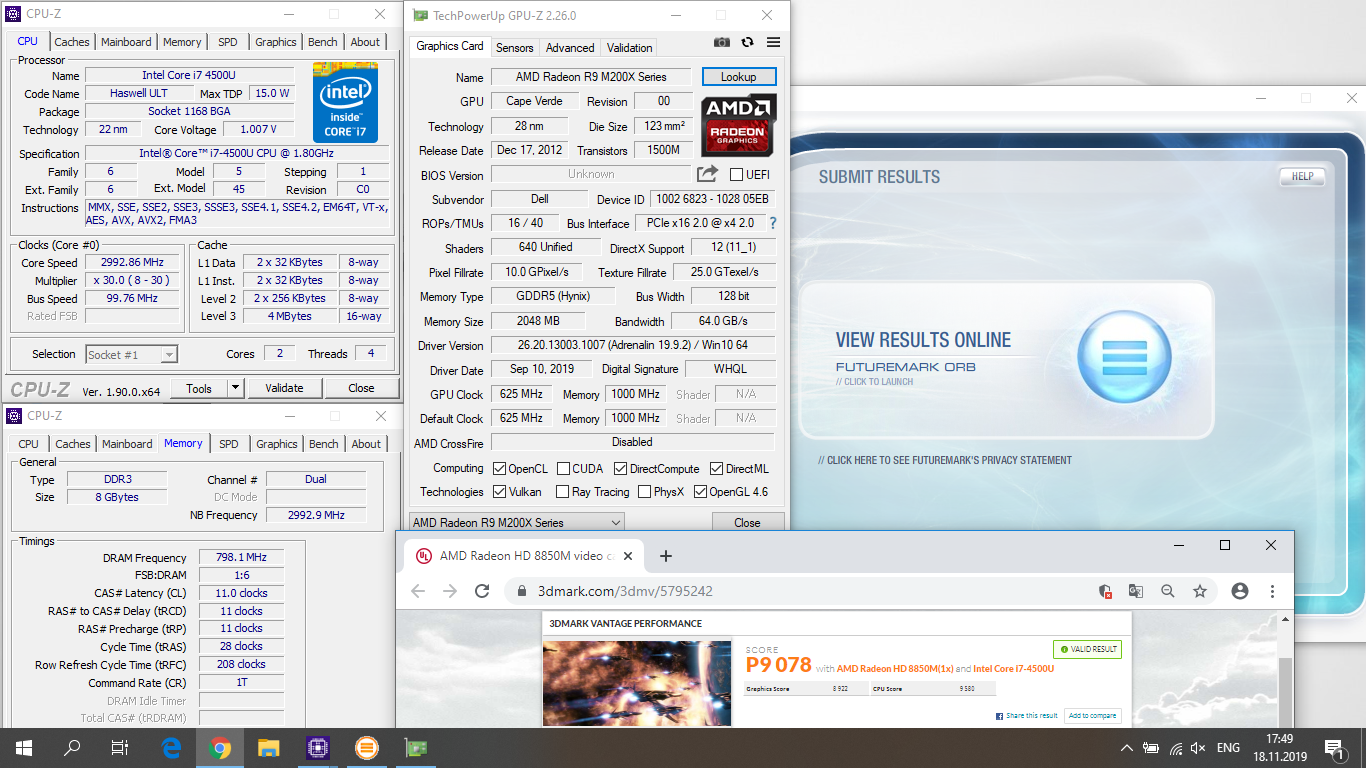The height and width of the screenshot is (768, 1366).
Task: Click the AMD Radeon Graphics logo
Action: pos(738,125)
